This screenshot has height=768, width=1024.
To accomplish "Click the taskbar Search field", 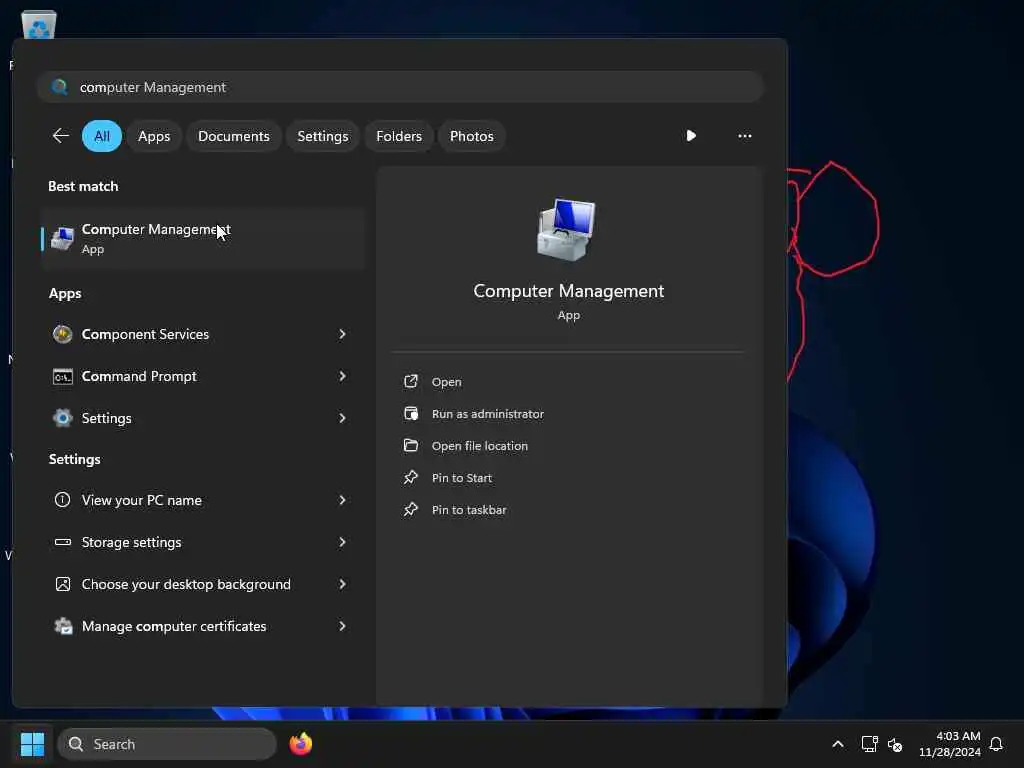I will (x=167, y=744).
